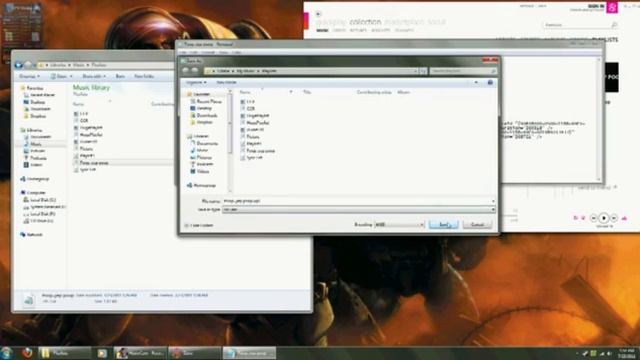
Task: Open the Windows Start button
Action: (x=7, y=352)
